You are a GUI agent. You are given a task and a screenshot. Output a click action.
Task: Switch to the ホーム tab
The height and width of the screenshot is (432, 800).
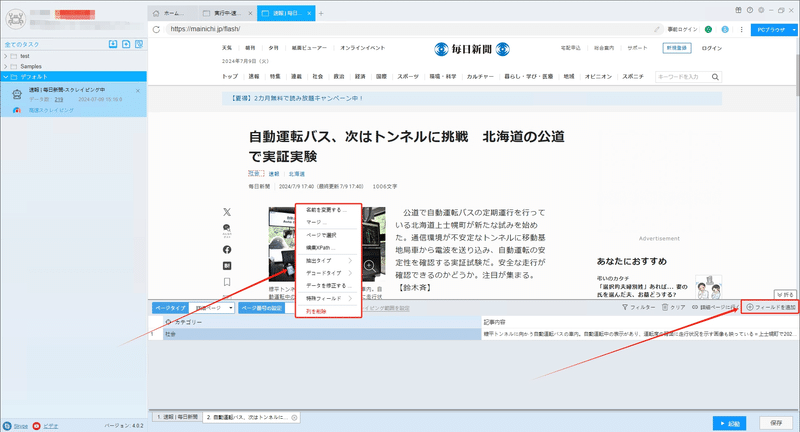coord(173,13)
